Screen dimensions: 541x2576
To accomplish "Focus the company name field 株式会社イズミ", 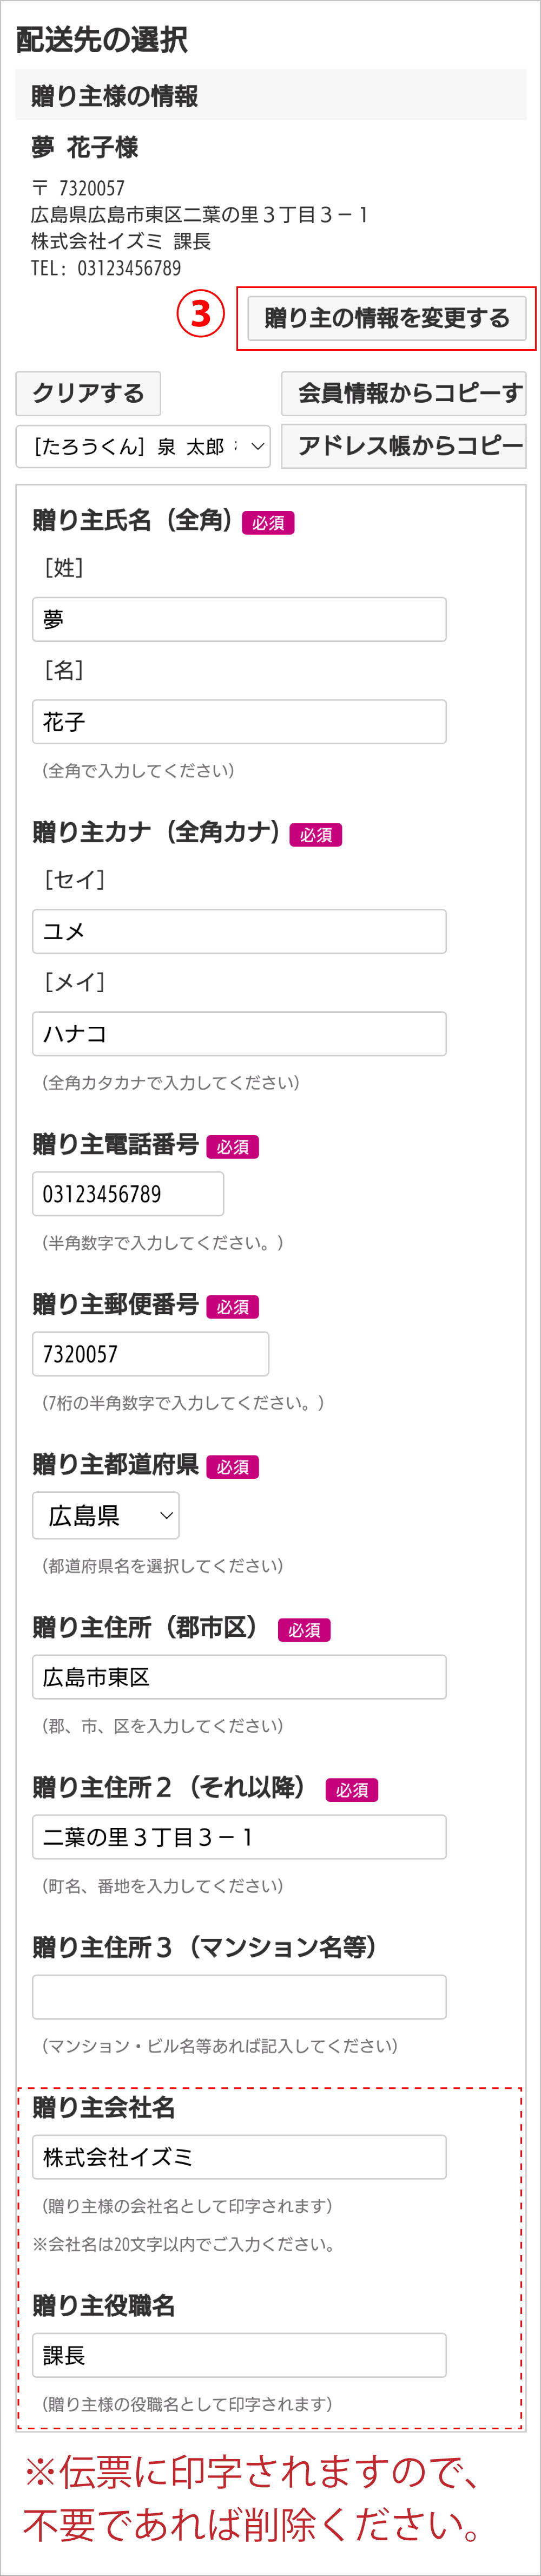I will tap(239, 2157).
